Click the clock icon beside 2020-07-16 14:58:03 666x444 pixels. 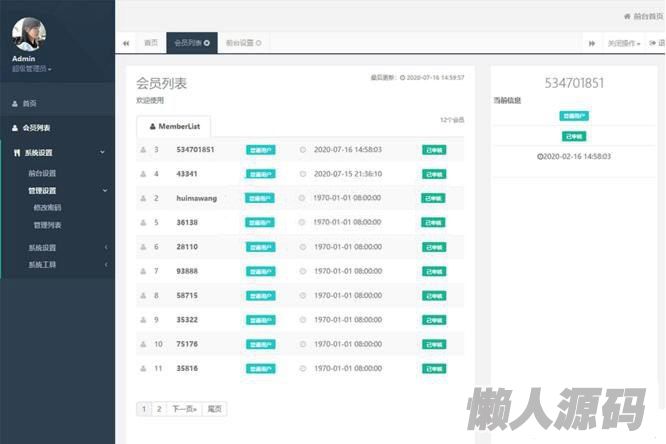(x=303, y=150)
